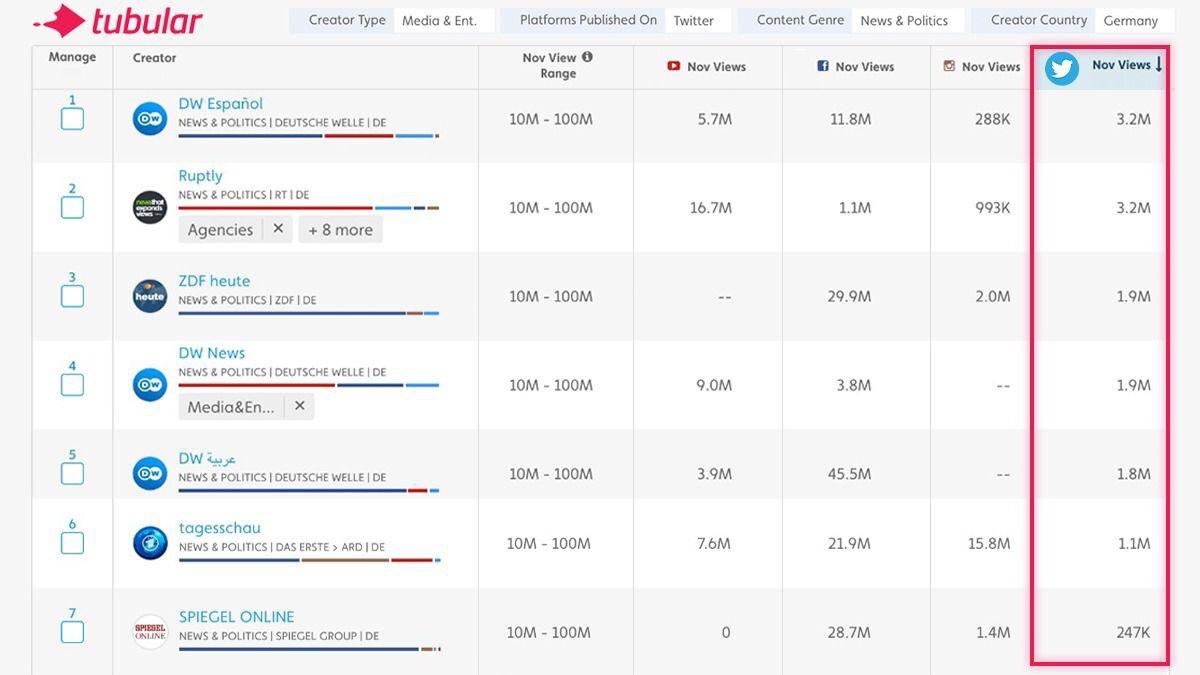Click the 247K Twitter views for SPIEGEL ONLINE

tap(1133, 633)
